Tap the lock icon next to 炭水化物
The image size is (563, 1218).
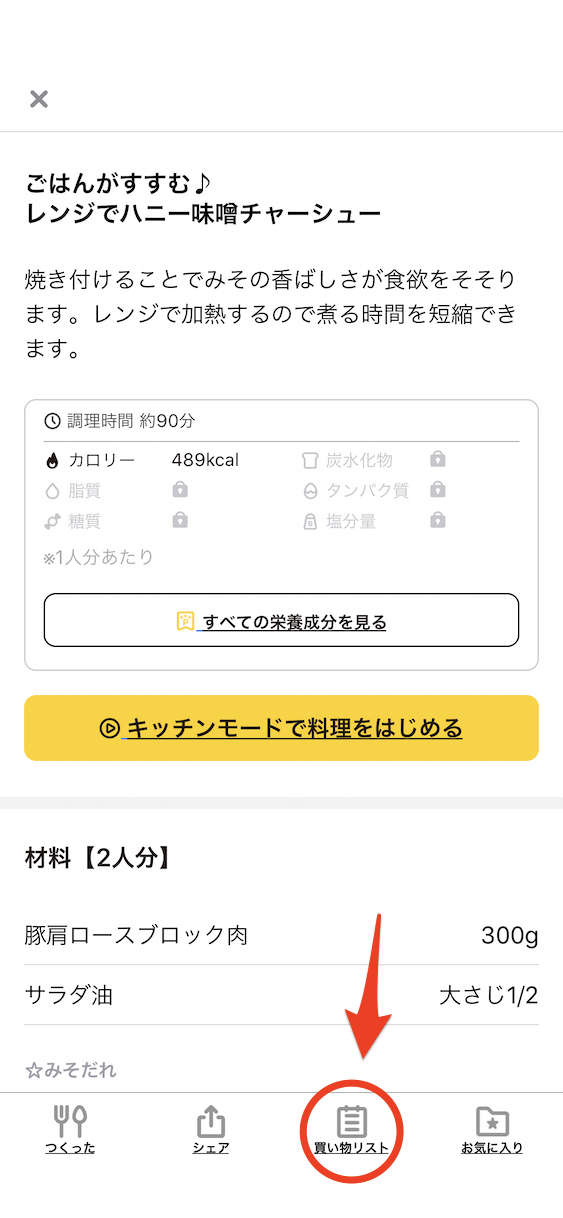pyautogui.click(x=437, y=459)
